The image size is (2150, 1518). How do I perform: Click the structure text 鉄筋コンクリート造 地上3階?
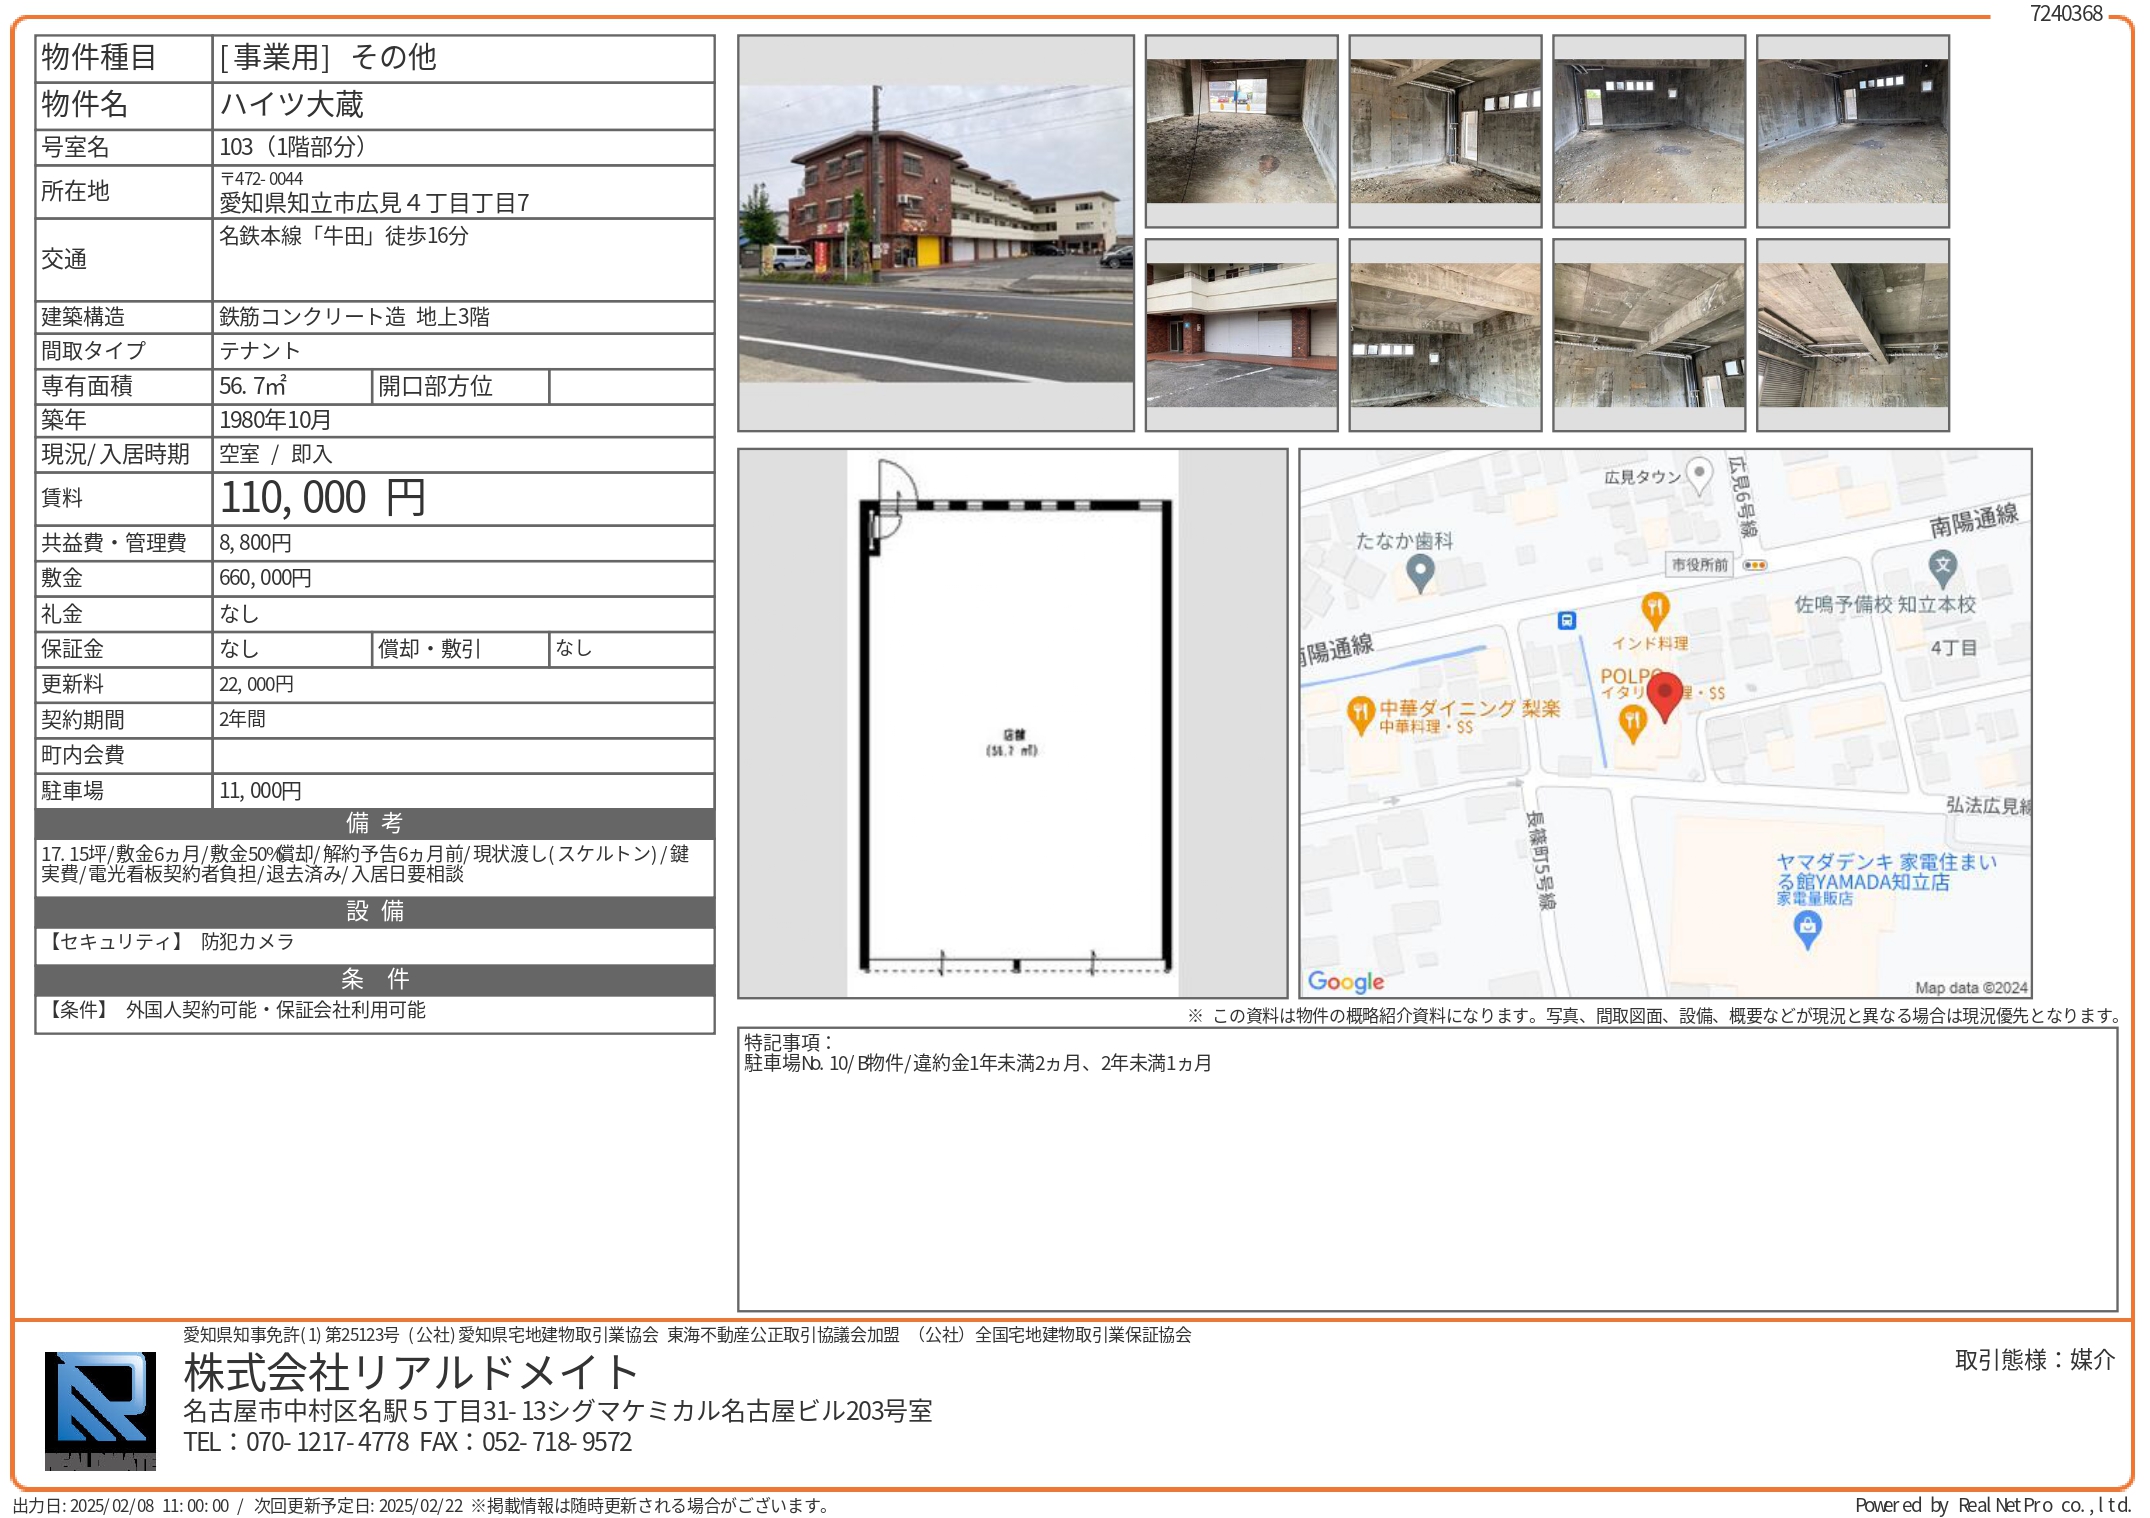(x=355, y=317)
